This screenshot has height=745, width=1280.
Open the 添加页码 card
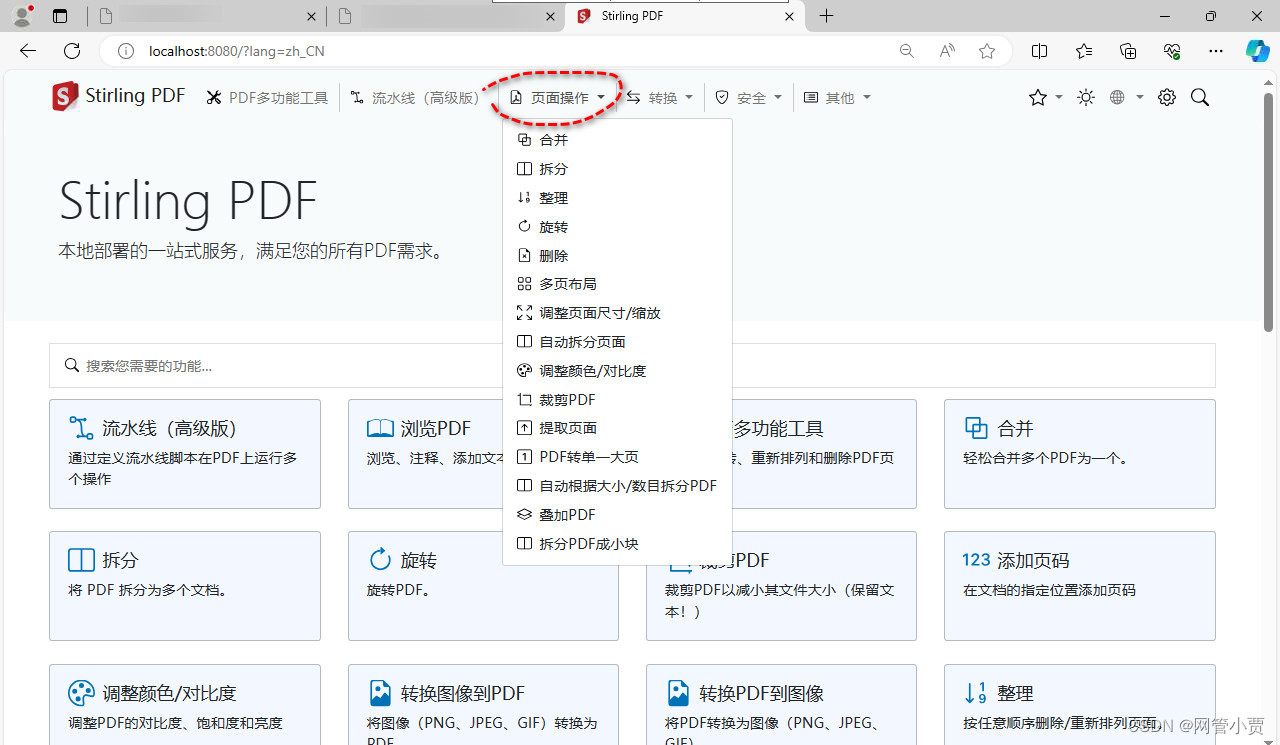(1080, 586)
